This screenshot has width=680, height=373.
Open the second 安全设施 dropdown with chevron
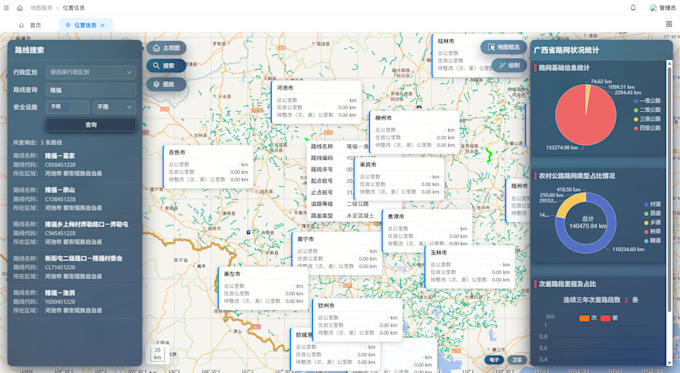click(114, 107)
